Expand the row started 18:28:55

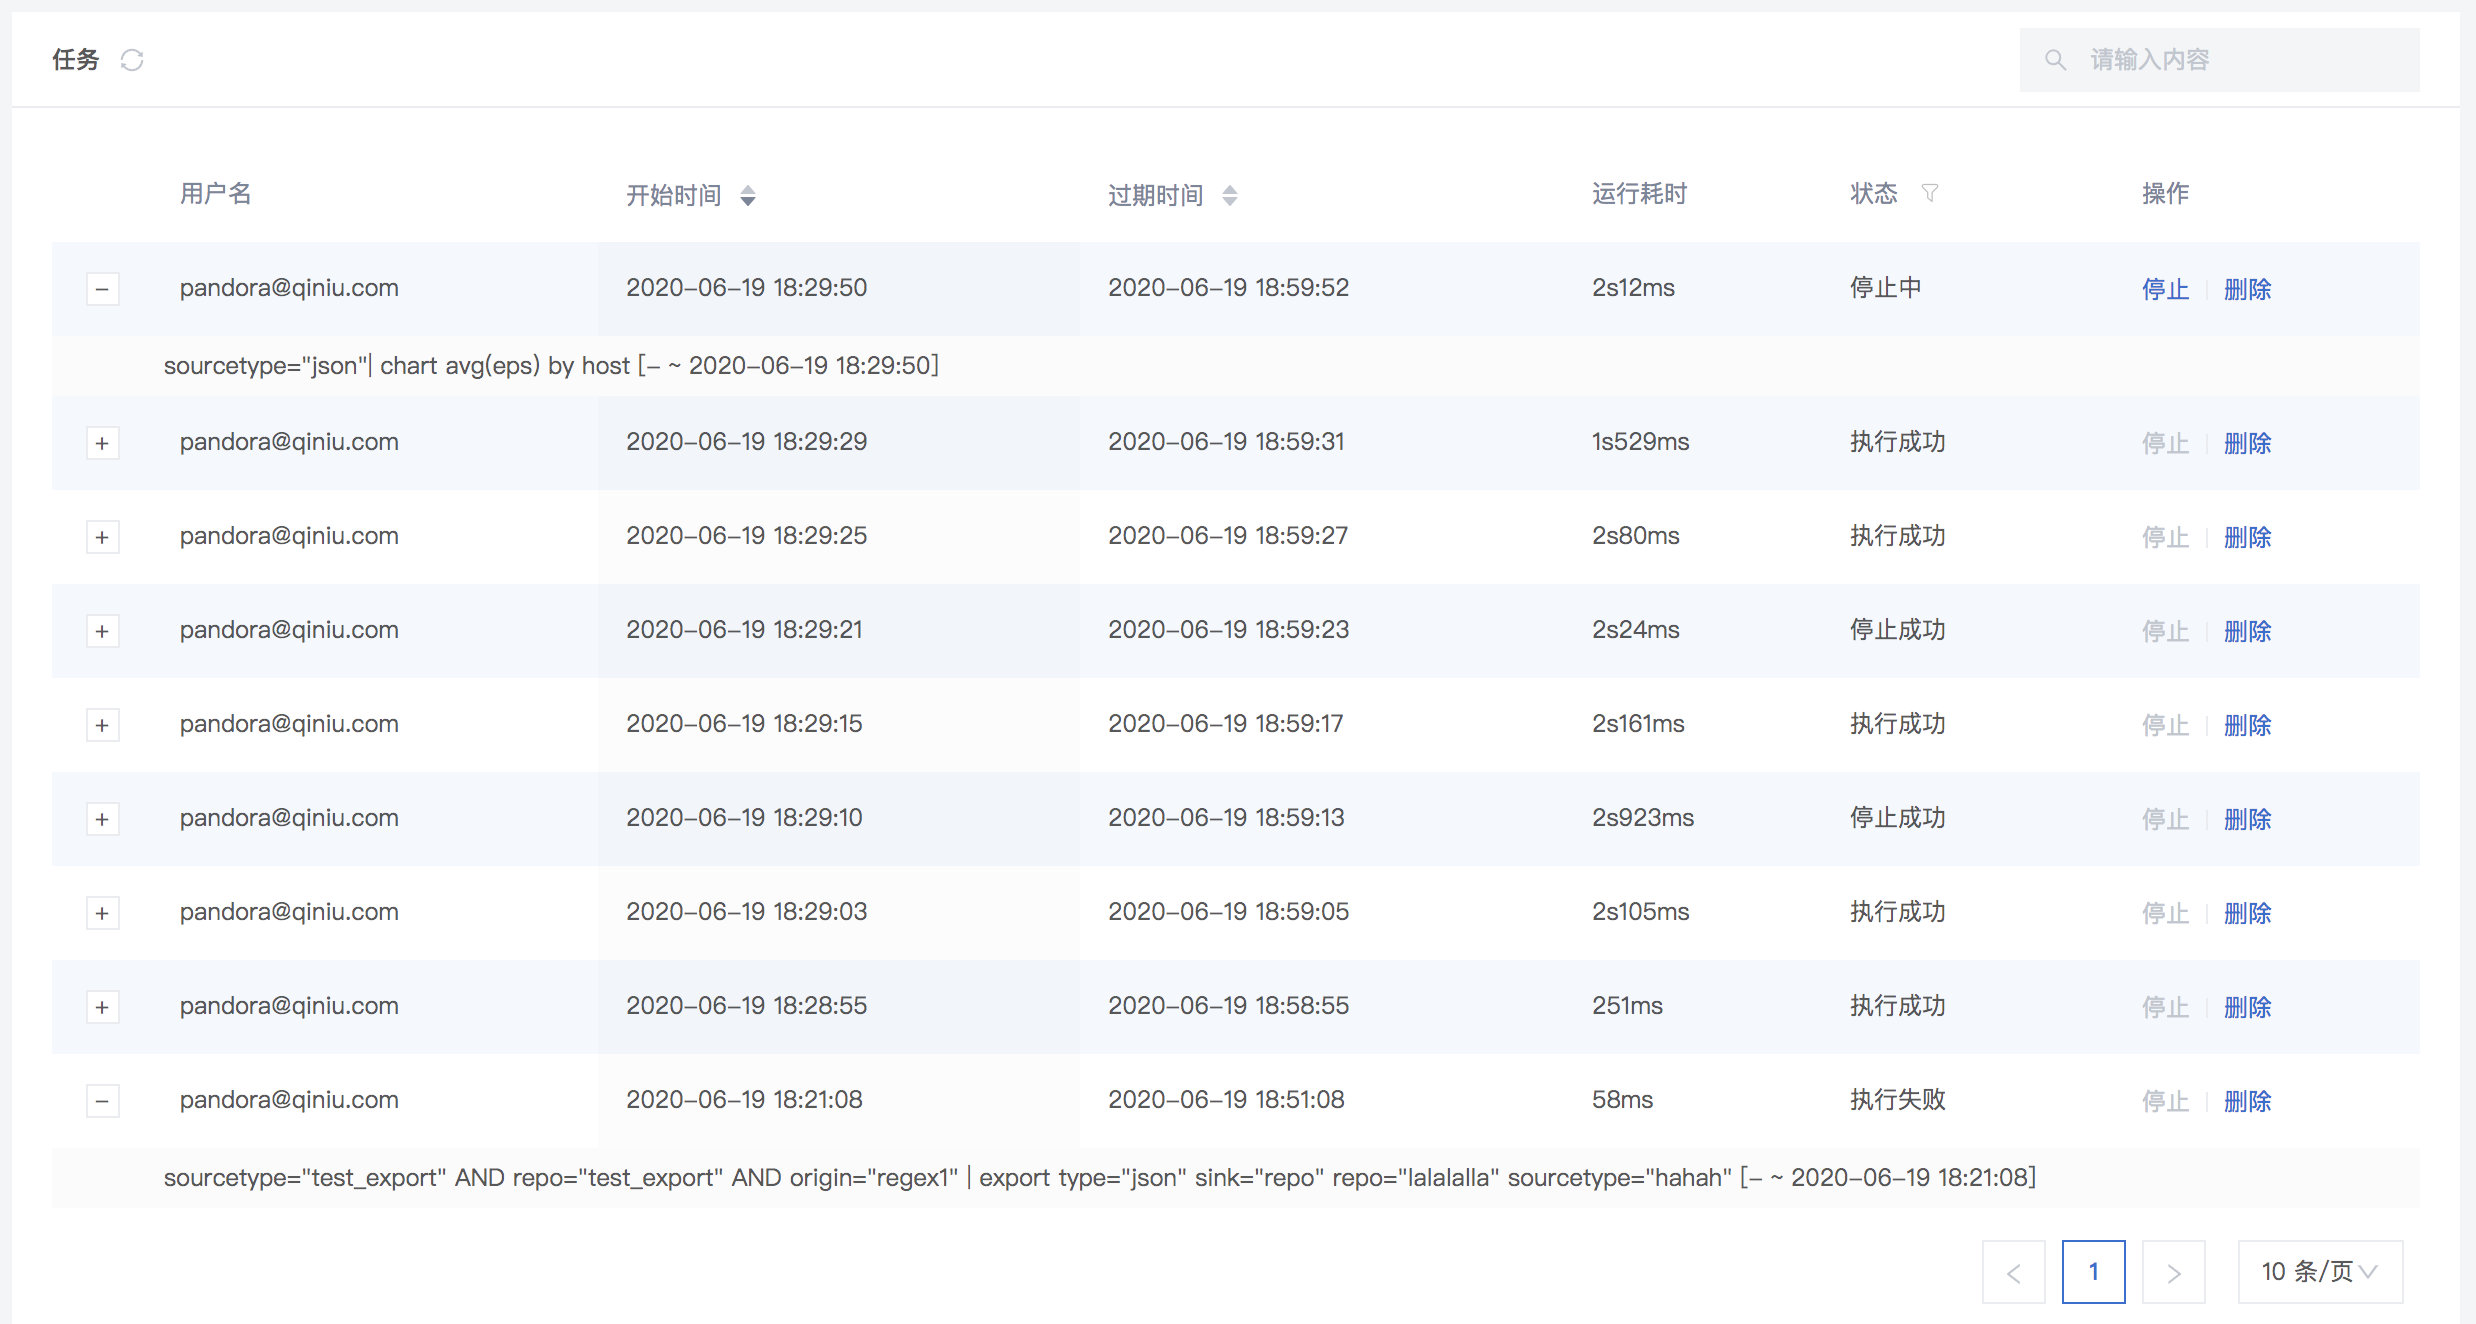point(102,1007)
